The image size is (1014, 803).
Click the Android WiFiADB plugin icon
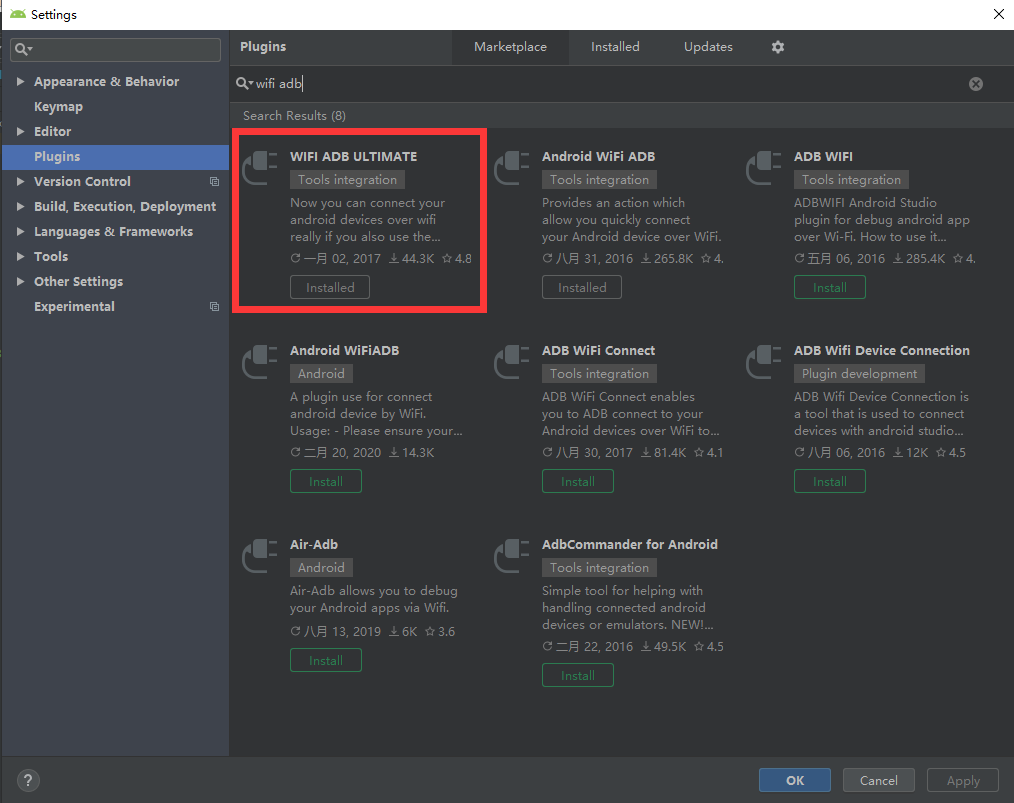tap(261, 361)
